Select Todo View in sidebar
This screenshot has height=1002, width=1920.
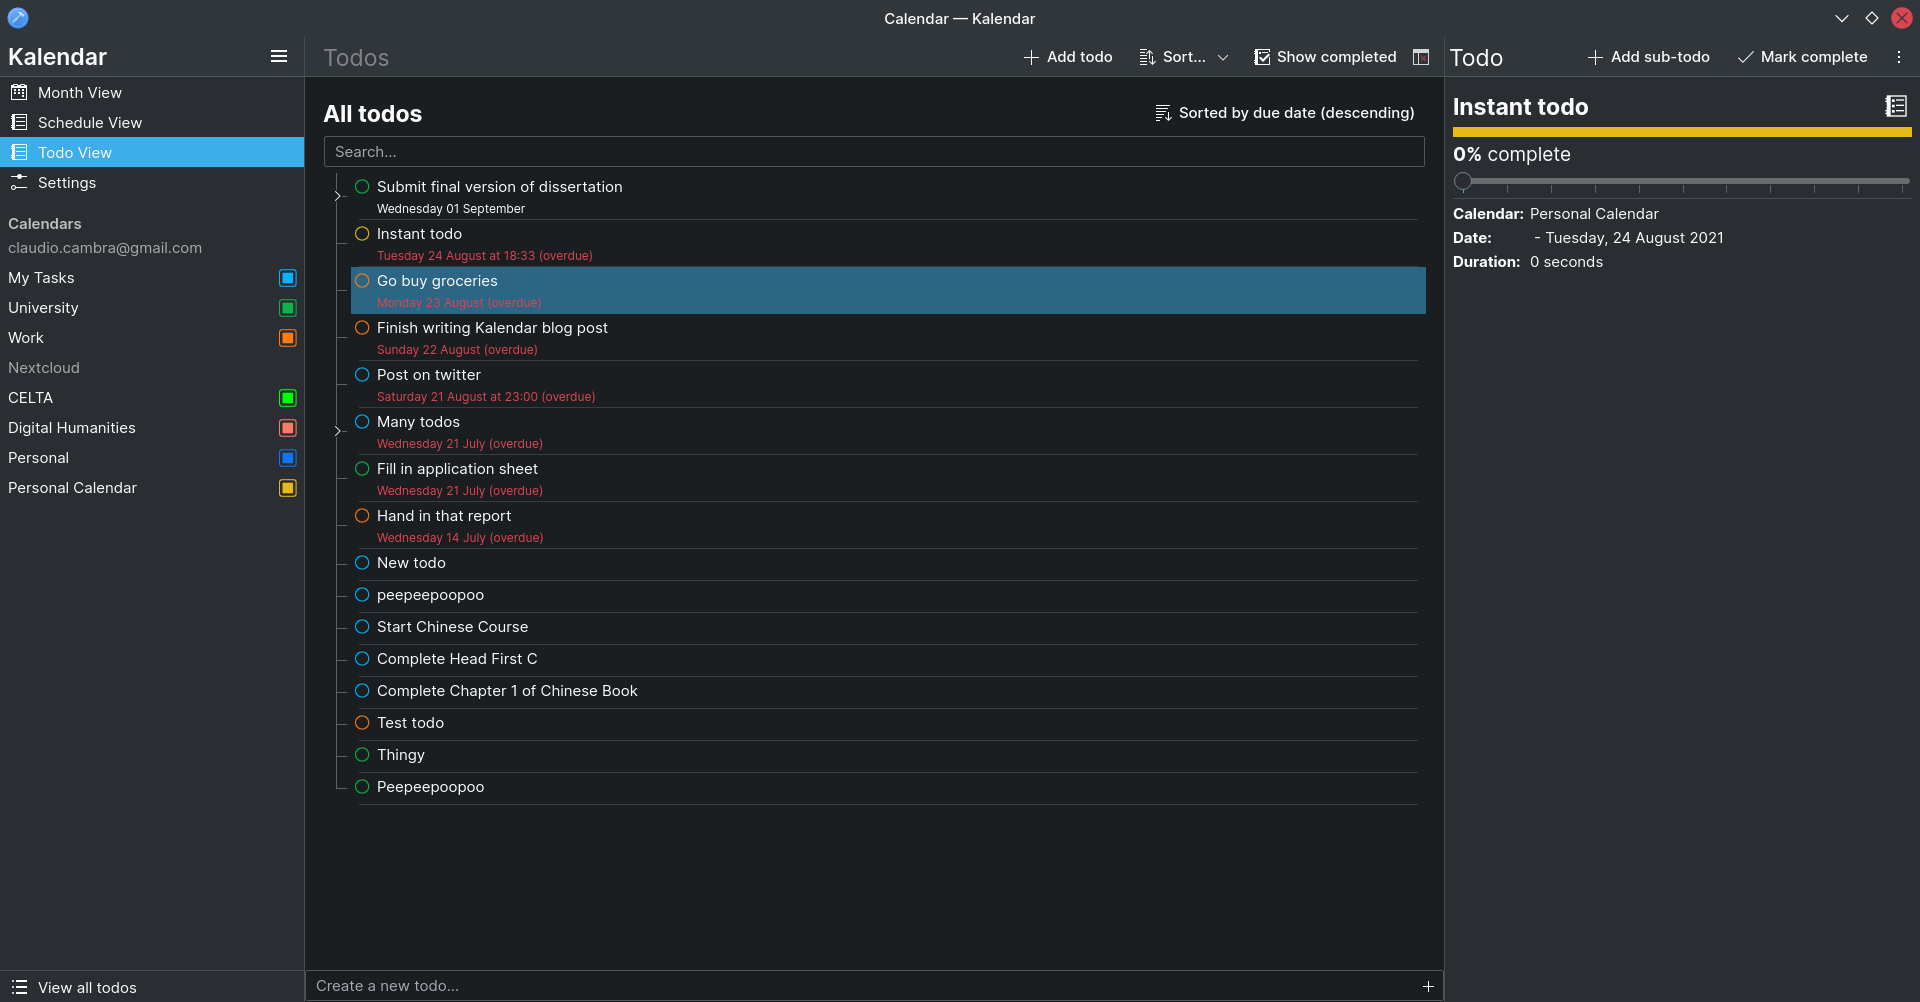coord(152,152)
